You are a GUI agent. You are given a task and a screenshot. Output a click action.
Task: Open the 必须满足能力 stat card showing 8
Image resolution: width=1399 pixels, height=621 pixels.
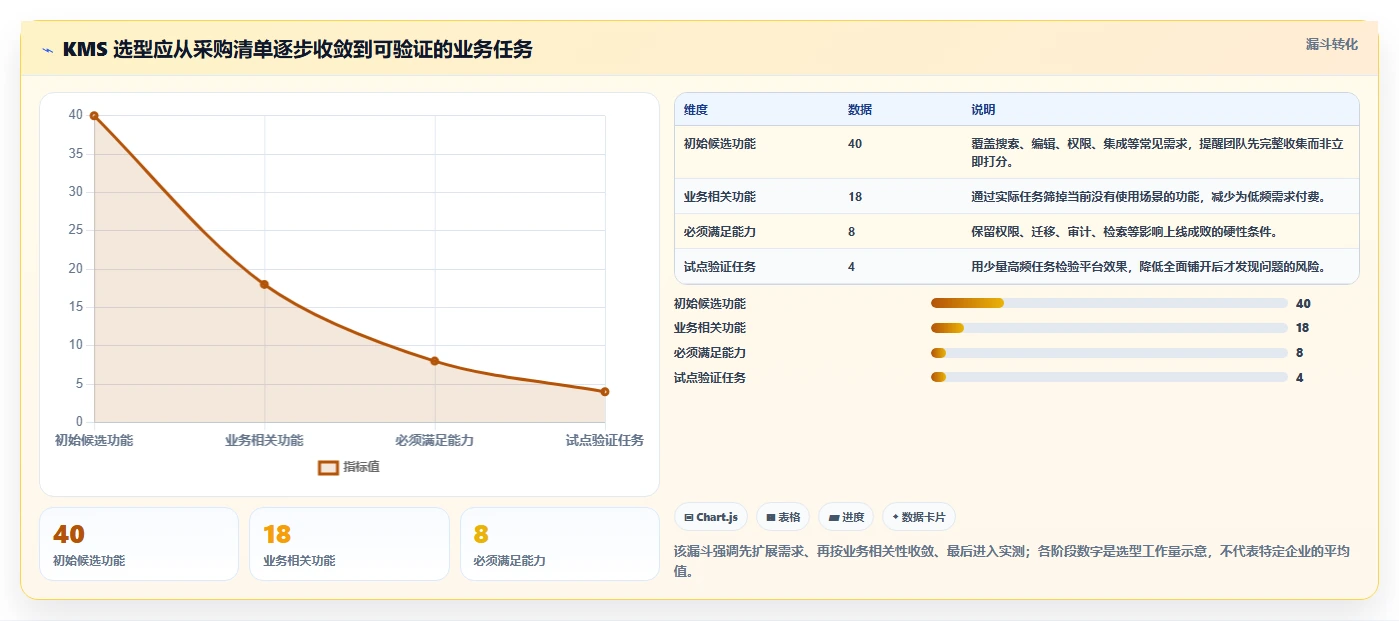click(559, 544)
